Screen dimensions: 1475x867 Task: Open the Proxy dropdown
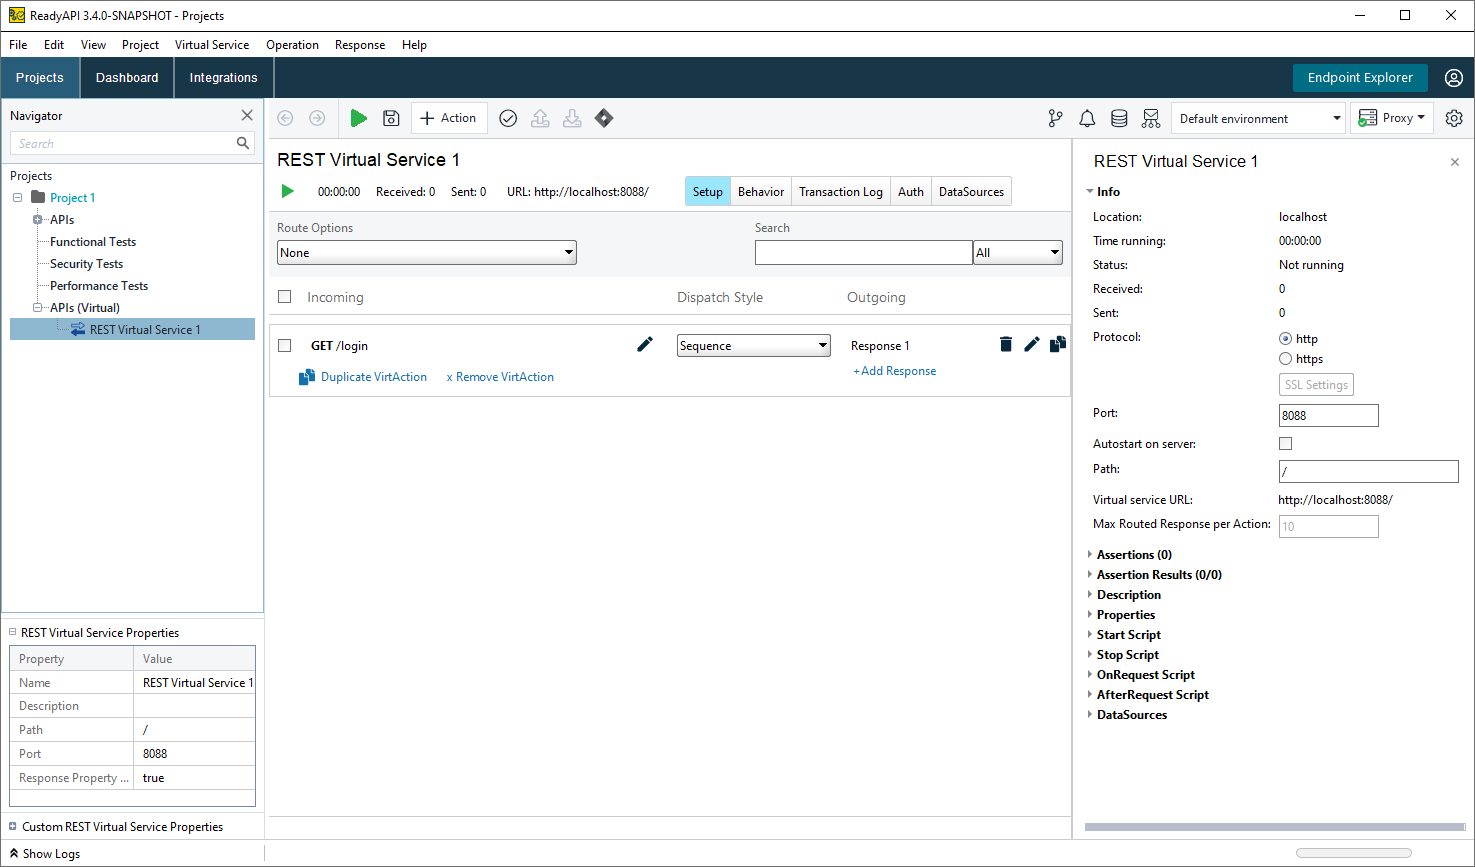(x=1392, y=118)
